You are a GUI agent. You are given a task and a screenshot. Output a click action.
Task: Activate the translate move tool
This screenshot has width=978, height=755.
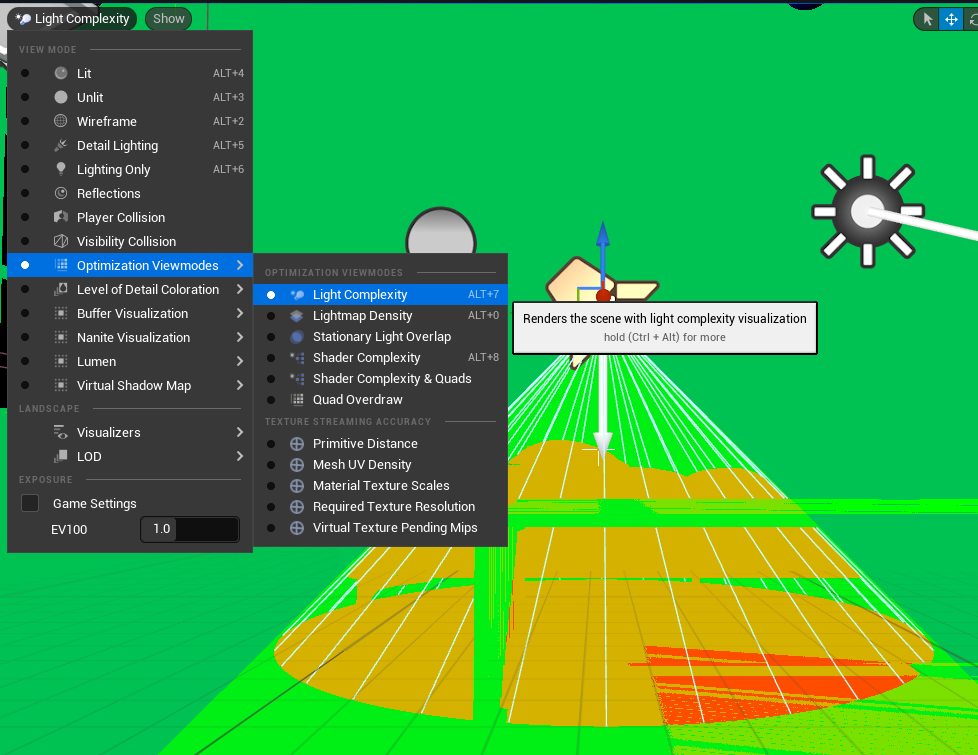[x=951, y=19]
